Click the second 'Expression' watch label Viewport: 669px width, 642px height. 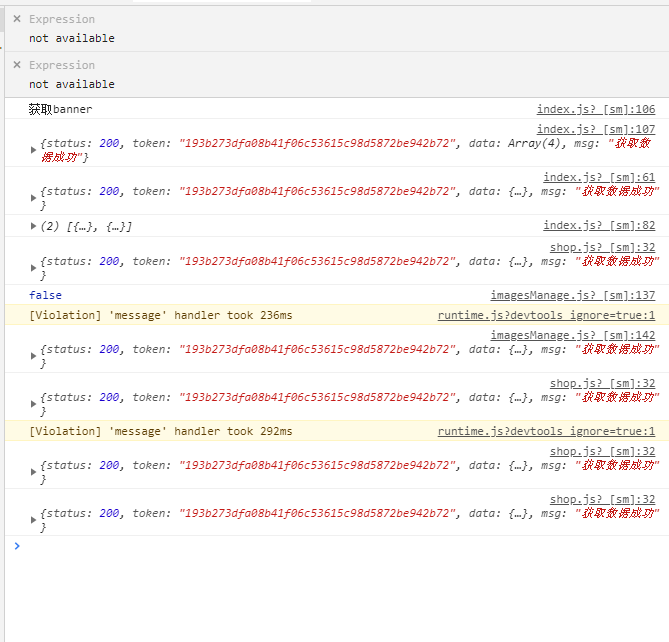click(62, 65)
